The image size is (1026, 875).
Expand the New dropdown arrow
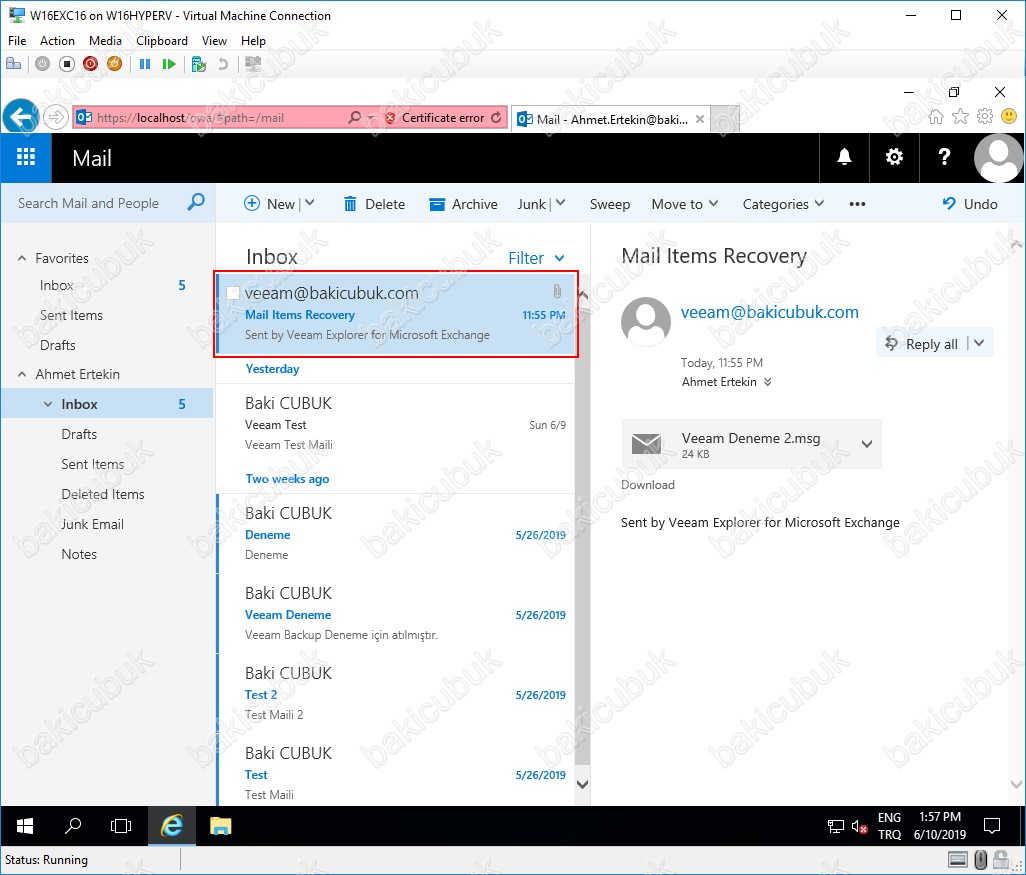[310, 204]
